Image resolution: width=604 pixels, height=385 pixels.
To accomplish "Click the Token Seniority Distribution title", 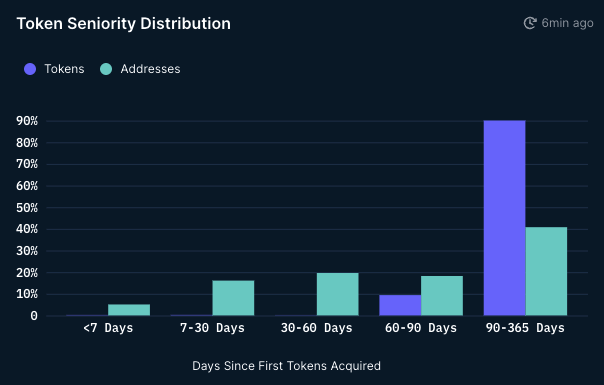I will [x=124, y=24].
